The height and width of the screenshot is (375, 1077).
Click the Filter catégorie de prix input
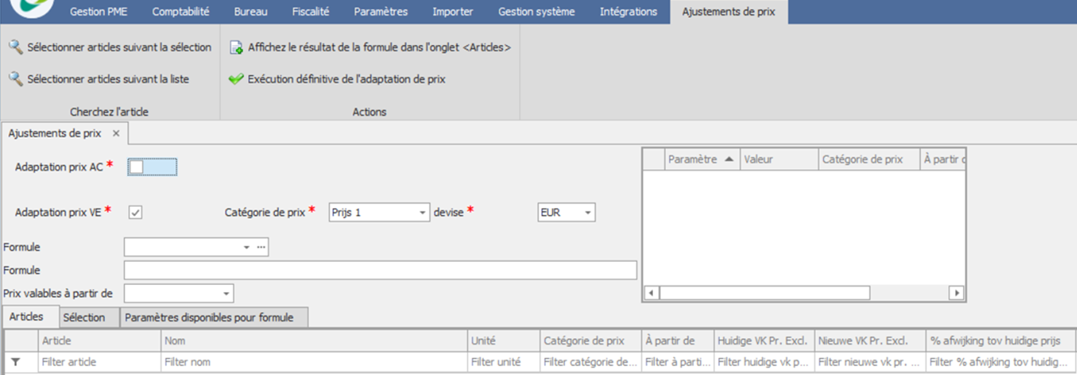(590, 361)
